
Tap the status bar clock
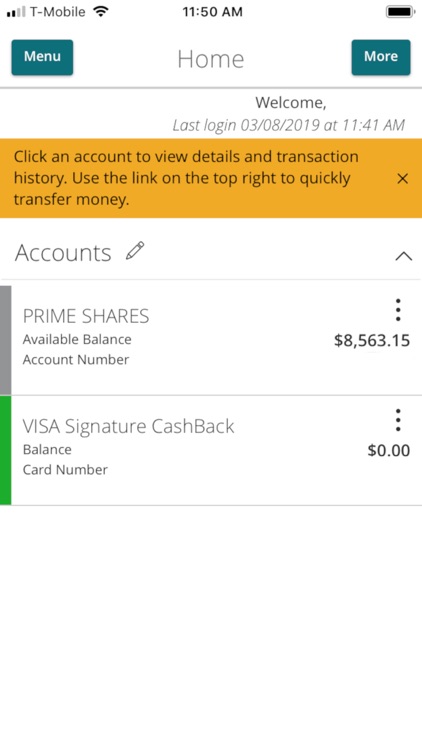coord(212,12)
